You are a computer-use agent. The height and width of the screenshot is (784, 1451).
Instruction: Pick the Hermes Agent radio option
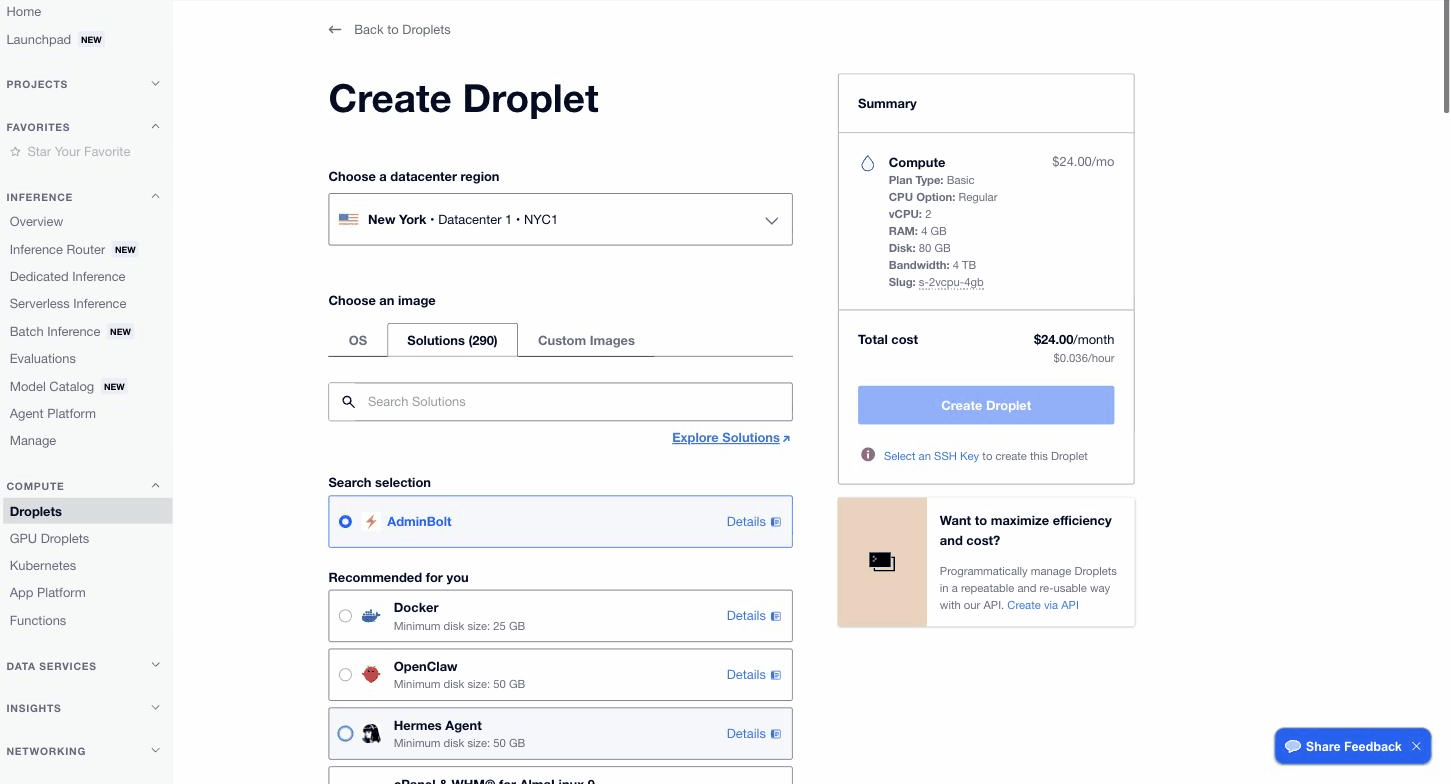click(x=345, y=734)
